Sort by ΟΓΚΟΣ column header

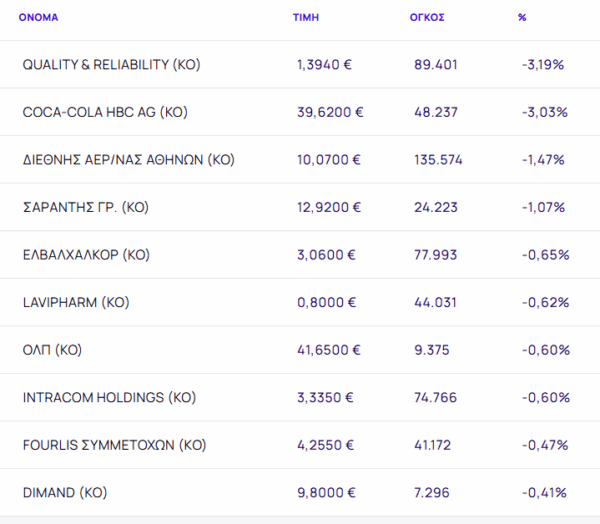[427, 18]
